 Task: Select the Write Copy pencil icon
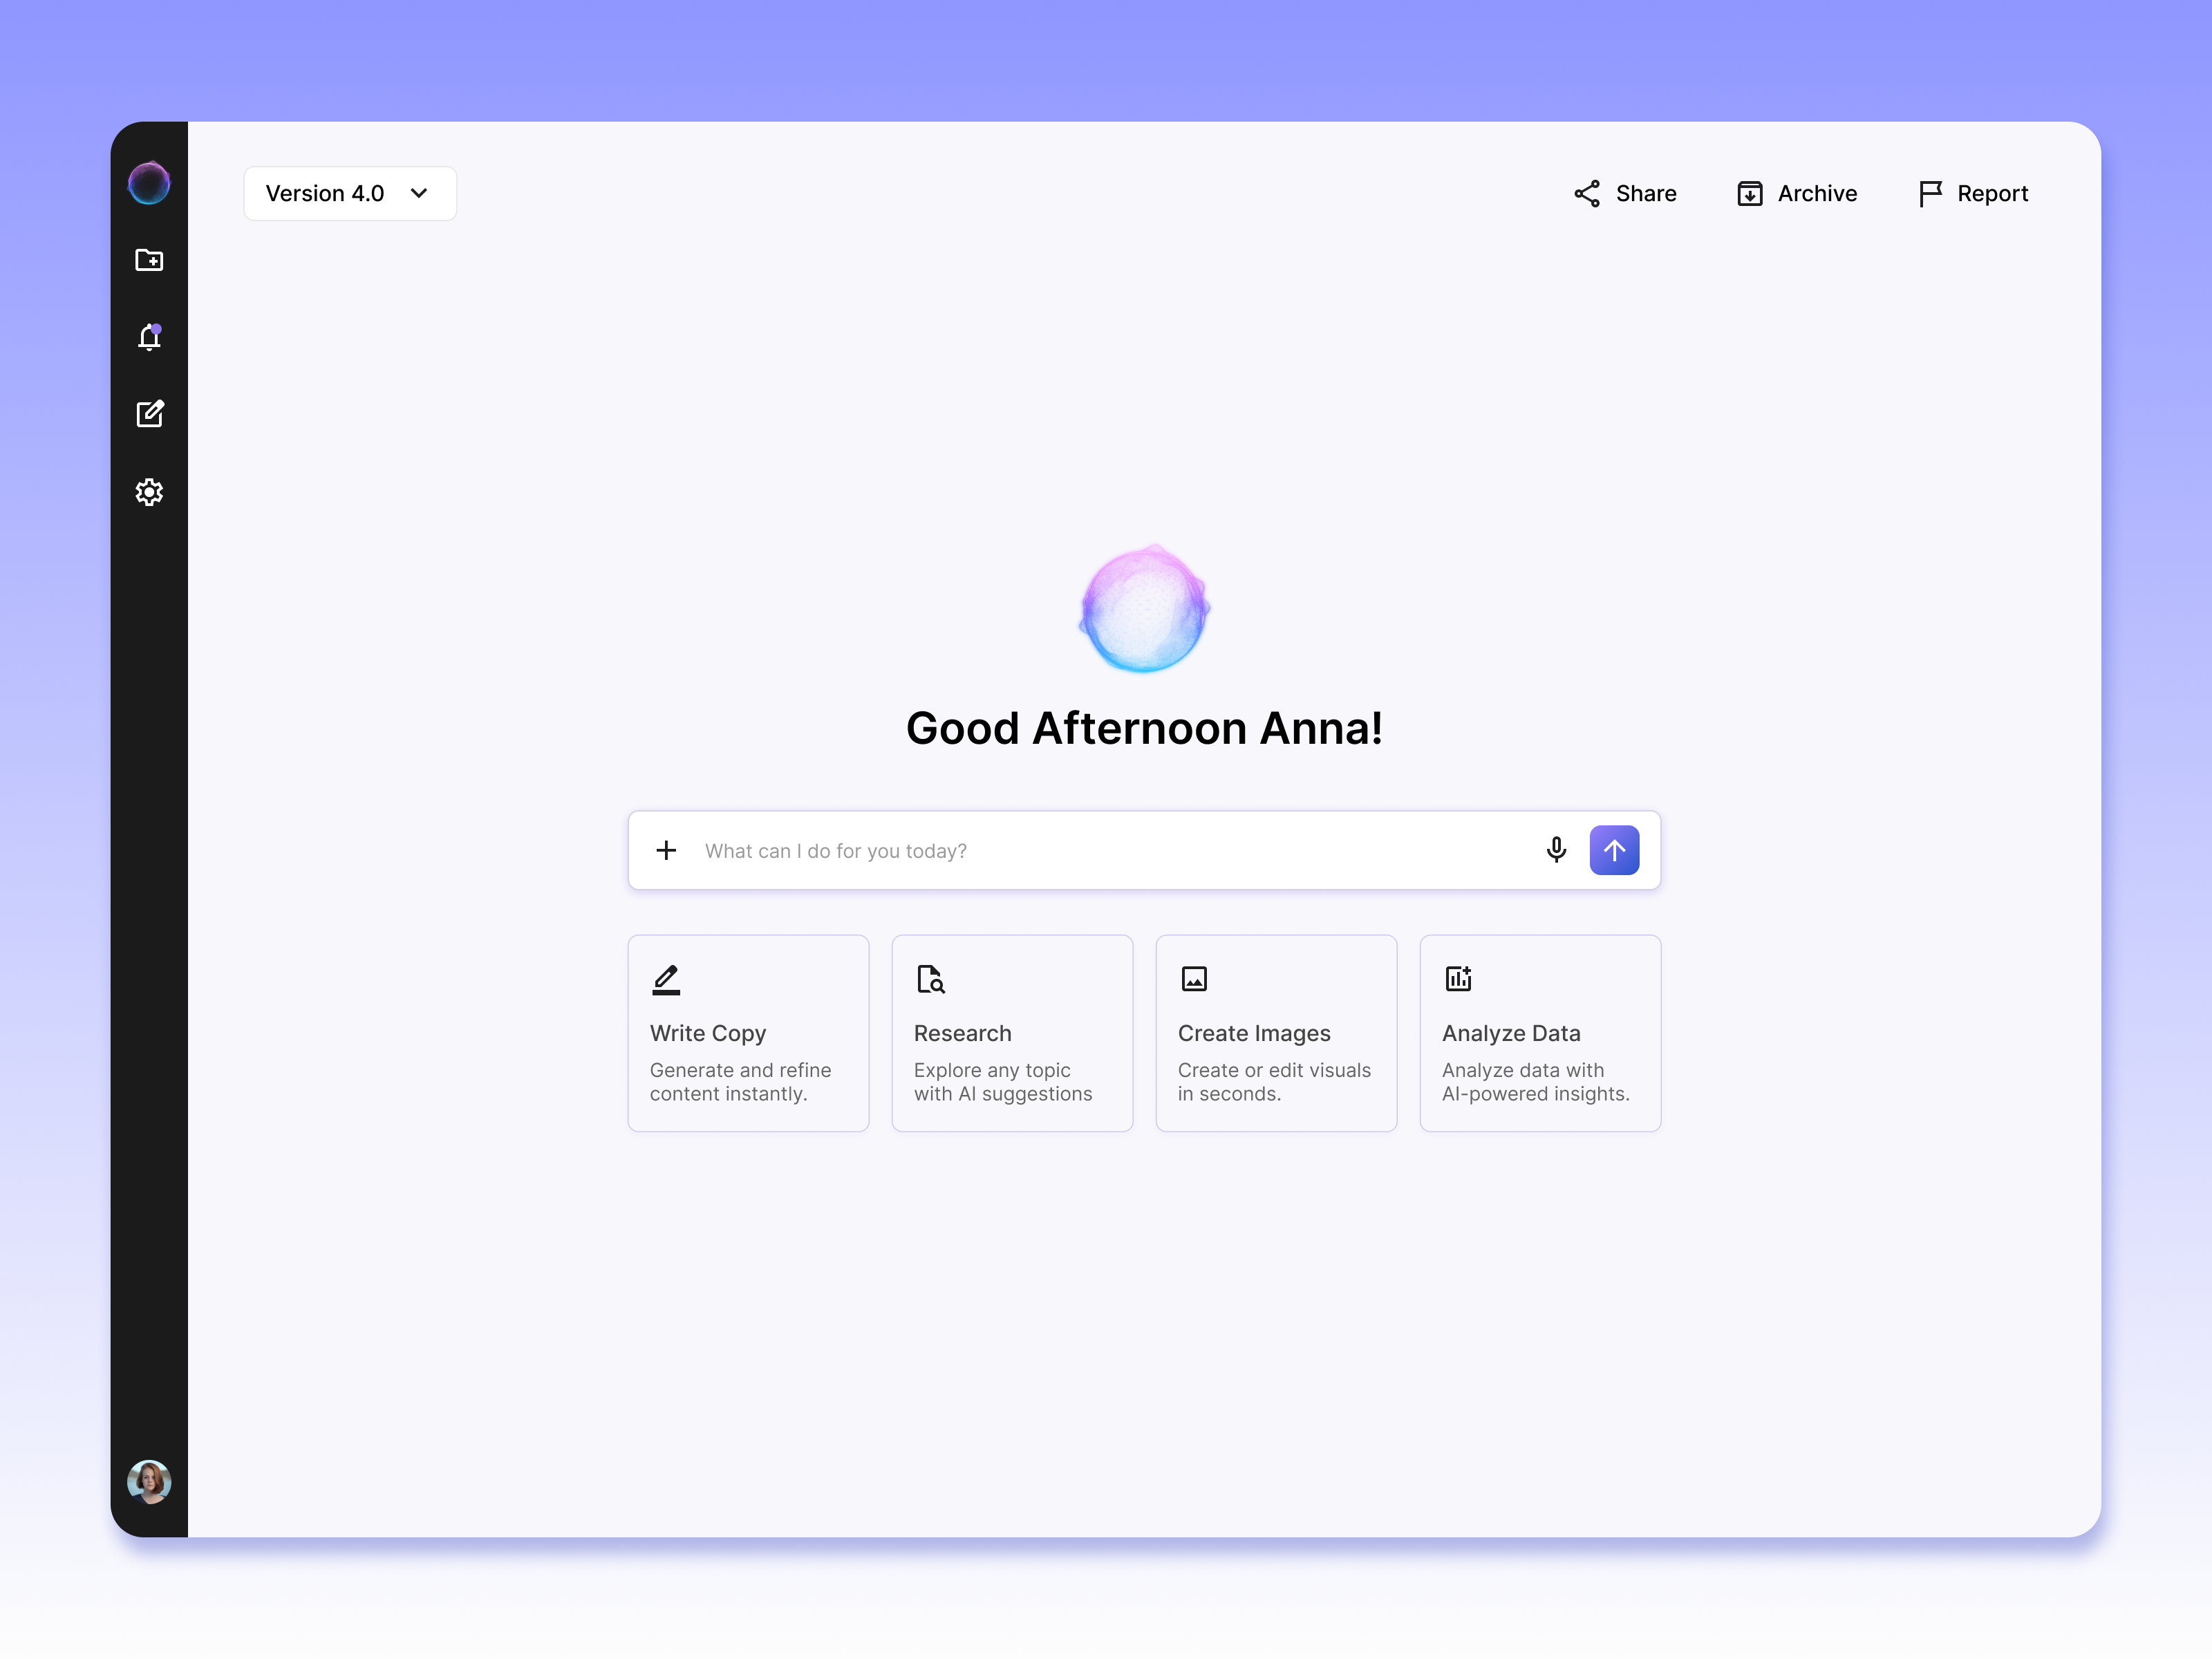pos(666,979)
